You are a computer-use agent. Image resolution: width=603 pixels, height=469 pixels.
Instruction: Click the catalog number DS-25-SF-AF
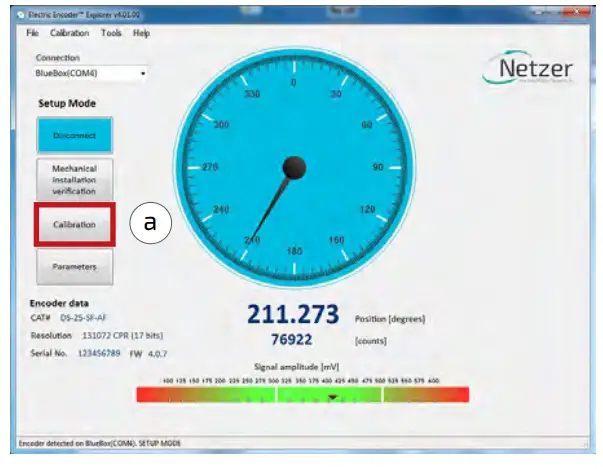coord(83,318)
